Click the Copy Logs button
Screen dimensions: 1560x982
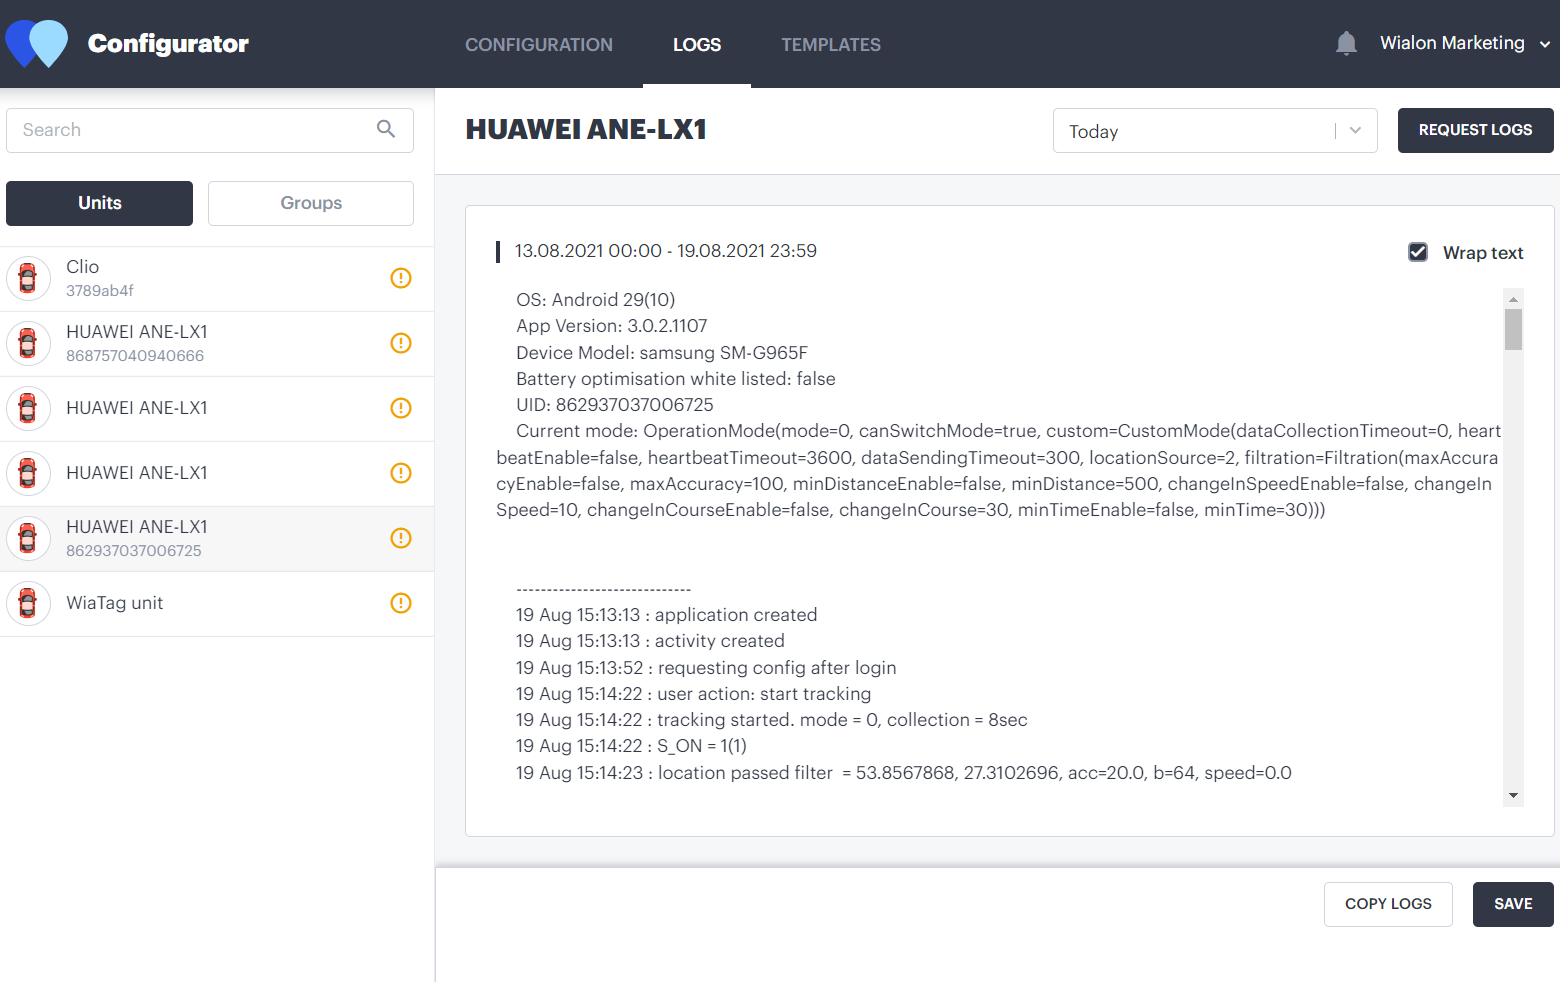pyautogui.click(x=1387, y=904)
